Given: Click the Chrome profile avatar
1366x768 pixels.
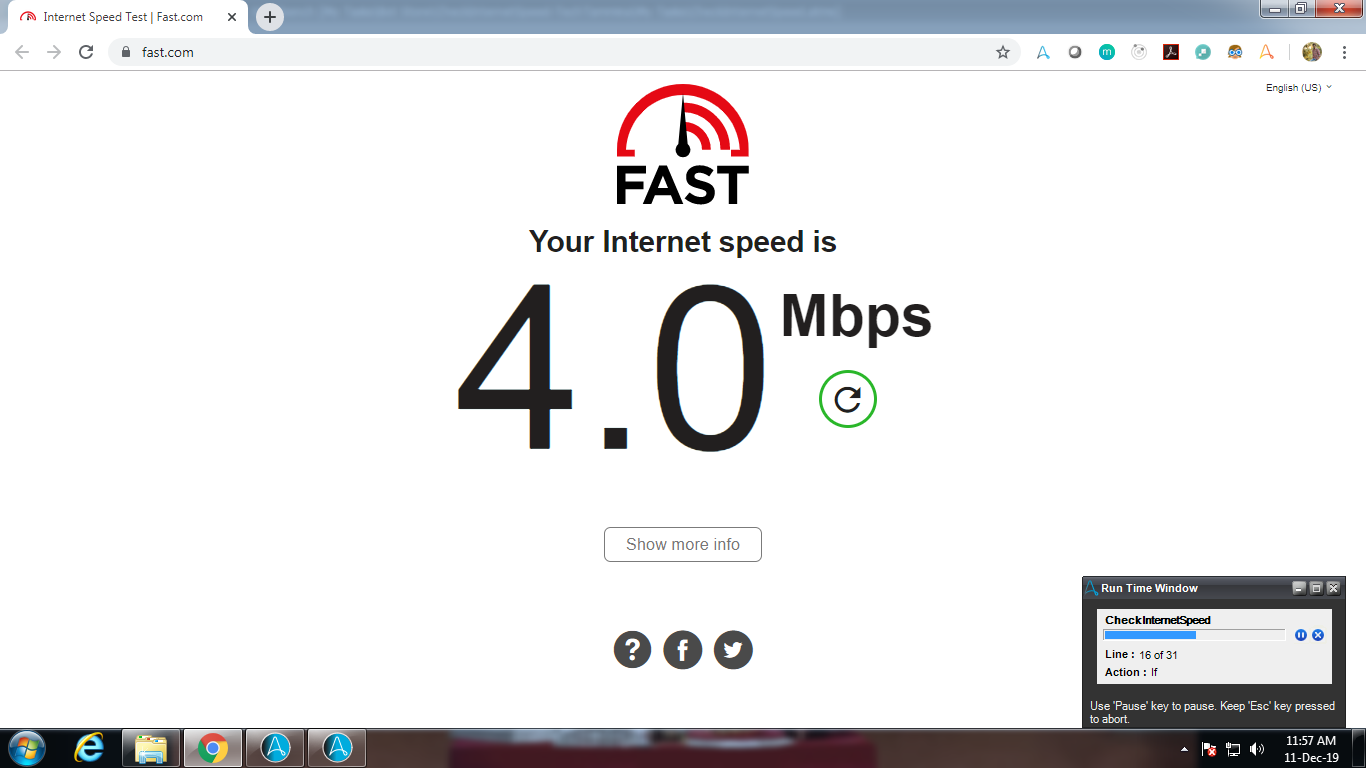Looking at the screenshot, I should (1312, 52).
